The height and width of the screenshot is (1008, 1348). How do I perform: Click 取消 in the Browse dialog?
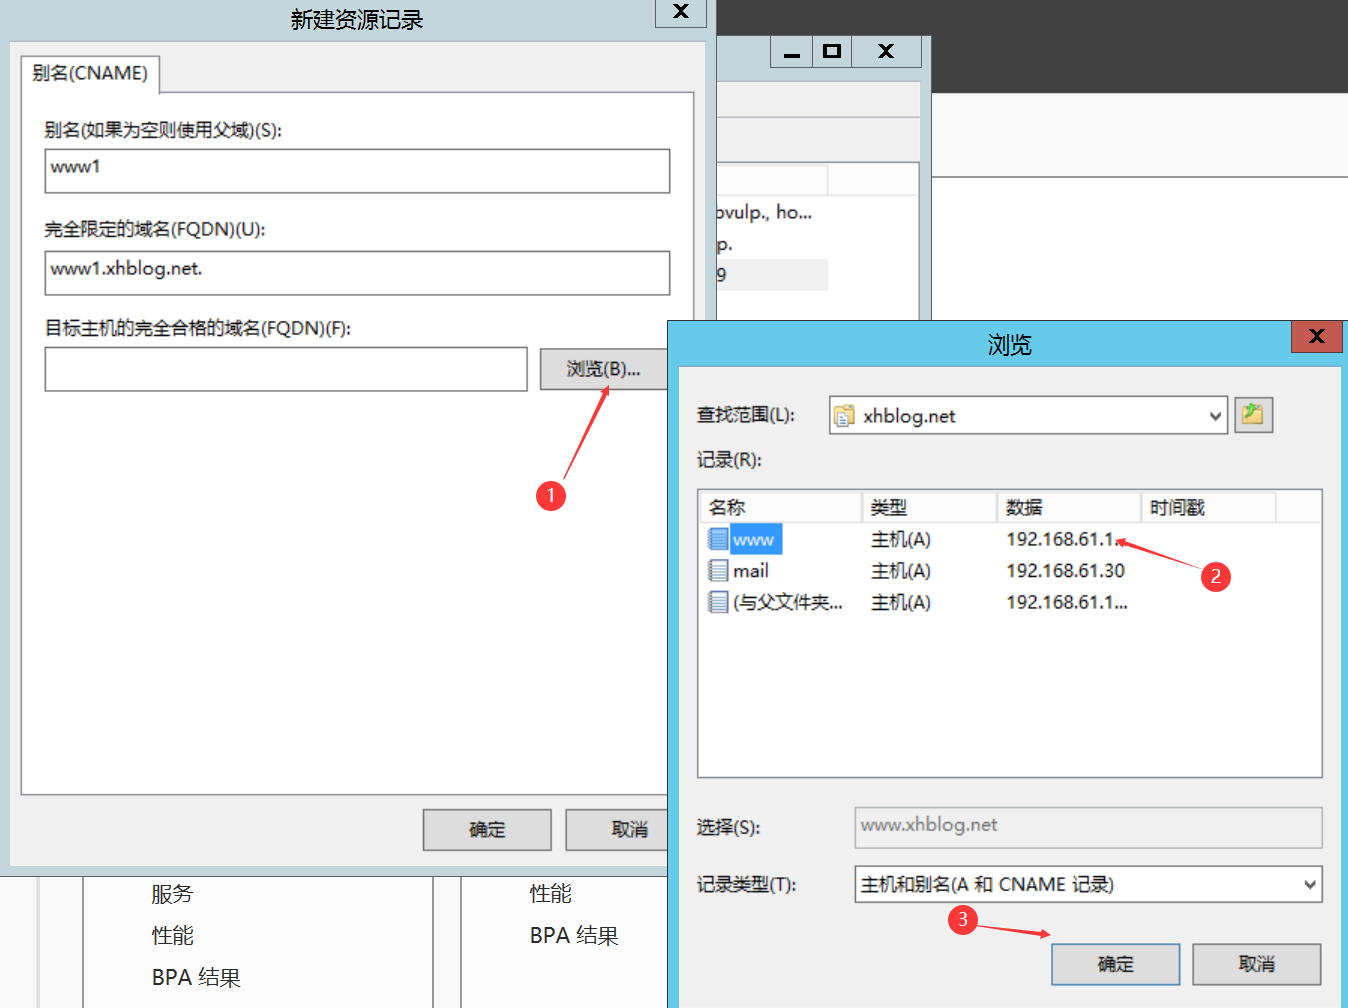pyautogui.click(x=1257, y=964)
